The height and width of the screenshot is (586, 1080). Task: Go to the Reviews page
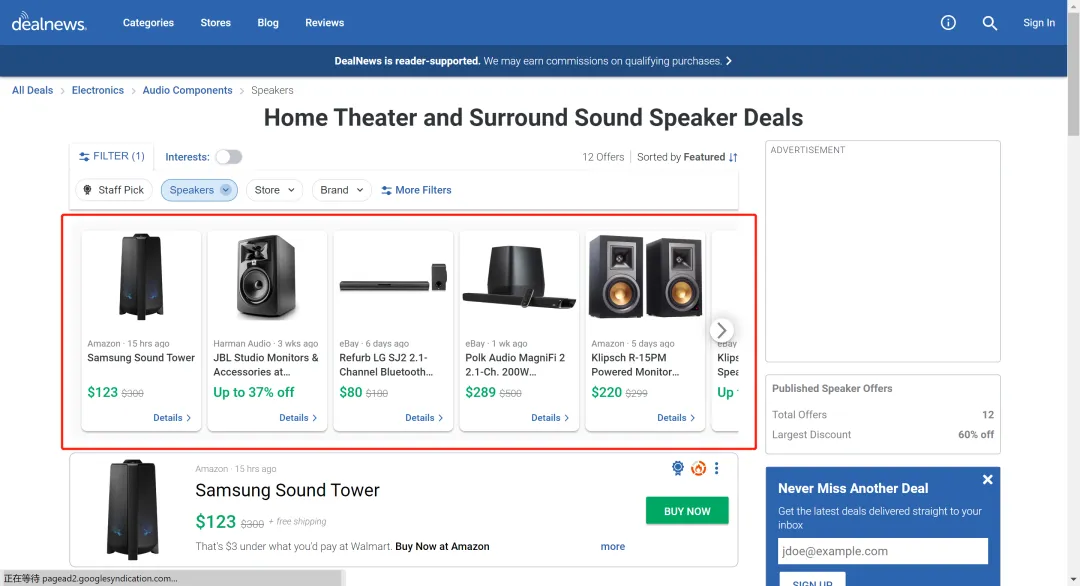(x=324, y=23)
